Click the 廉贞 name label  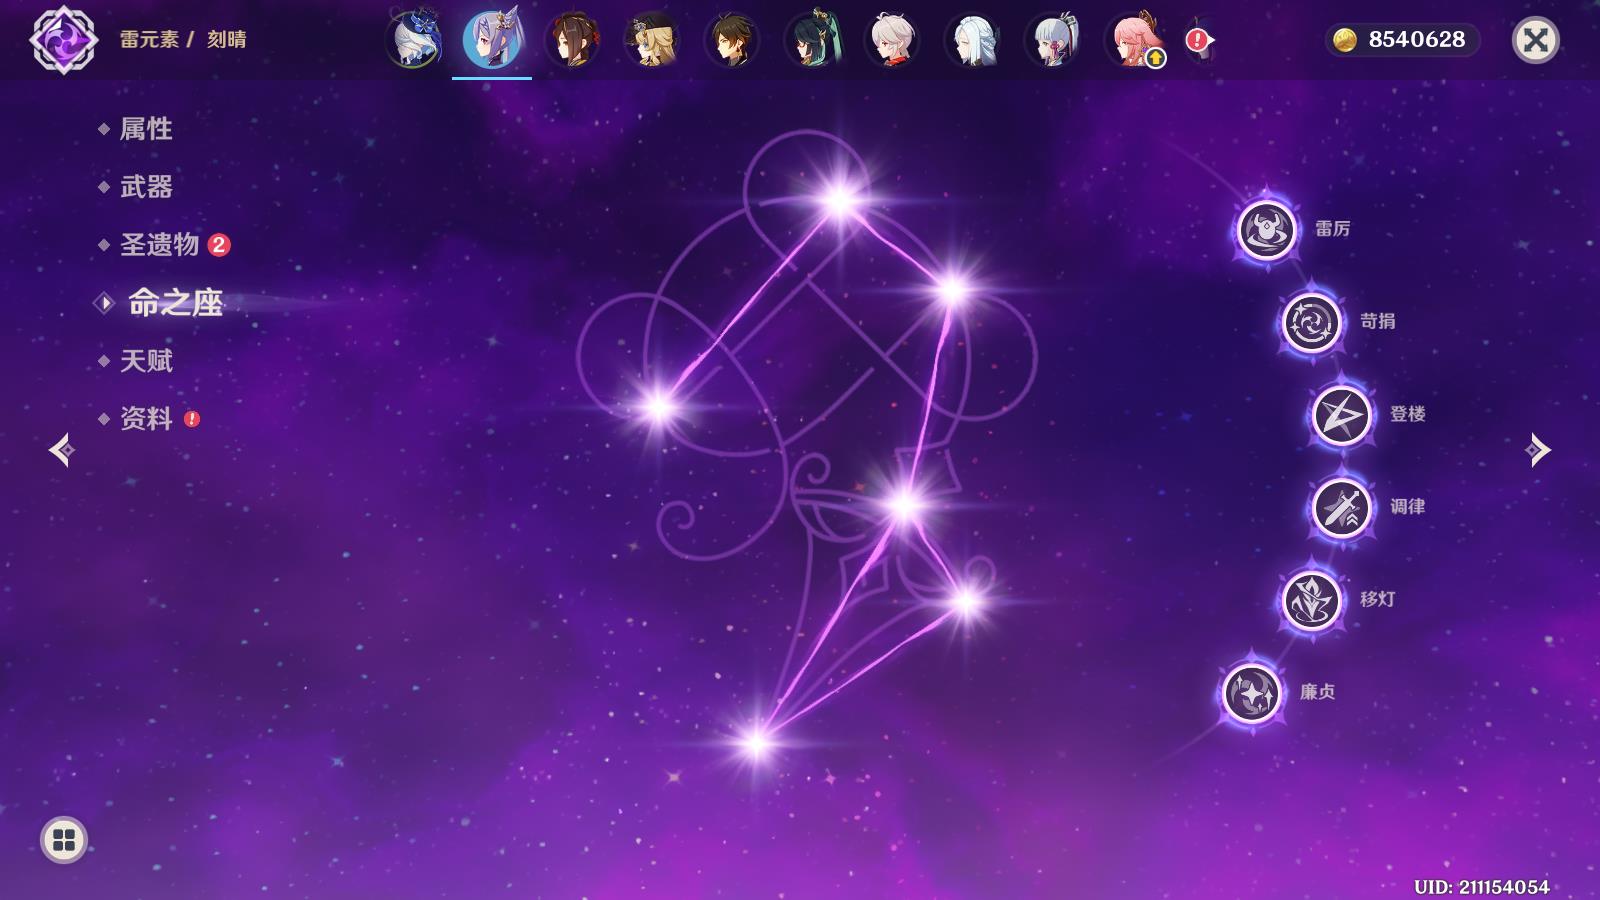[1317, 692]
